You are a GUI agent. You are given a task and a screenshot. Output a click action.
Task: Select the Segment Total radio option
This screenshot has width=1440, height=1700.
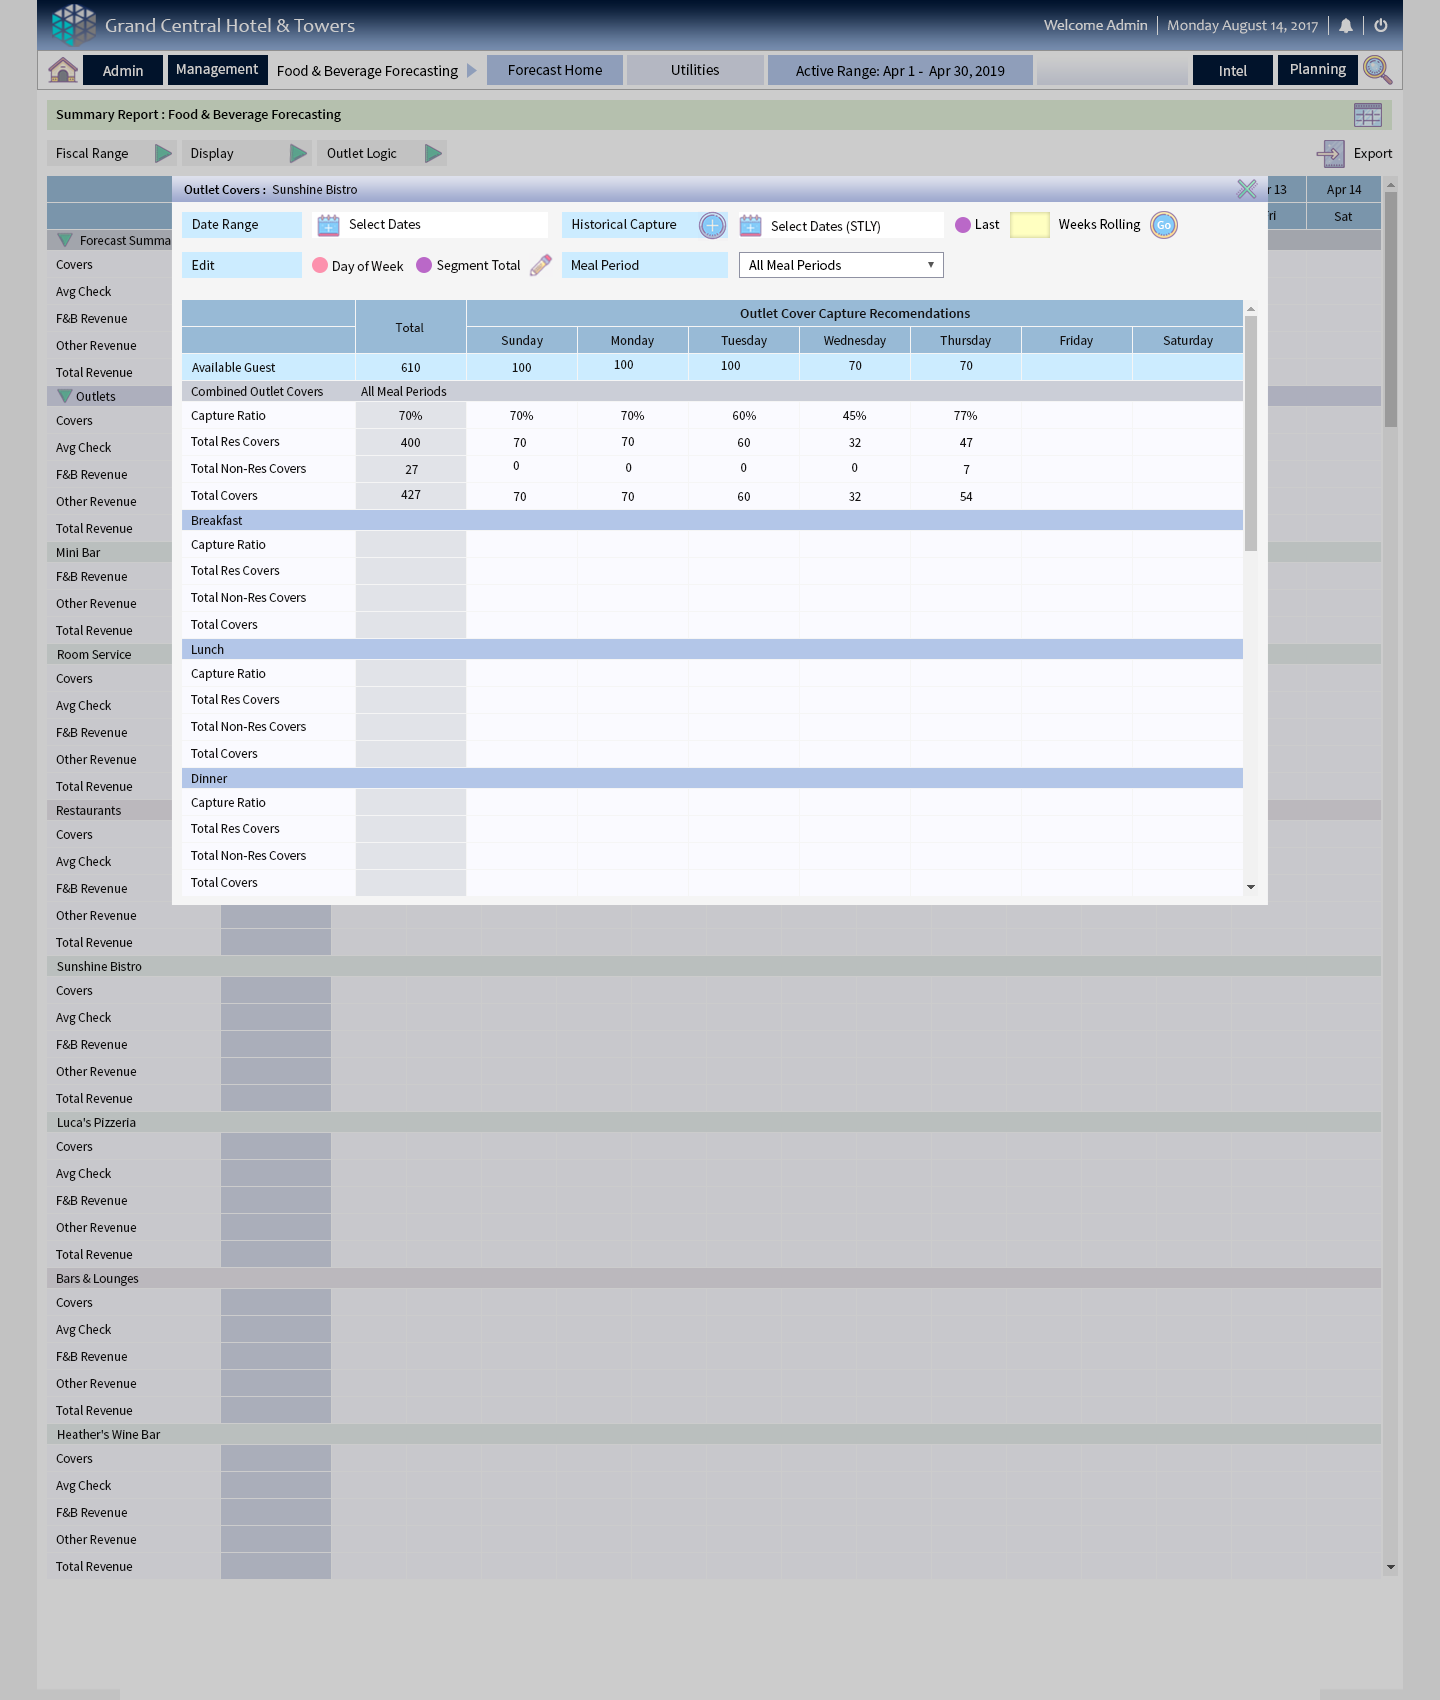click(x=424, y=266)
